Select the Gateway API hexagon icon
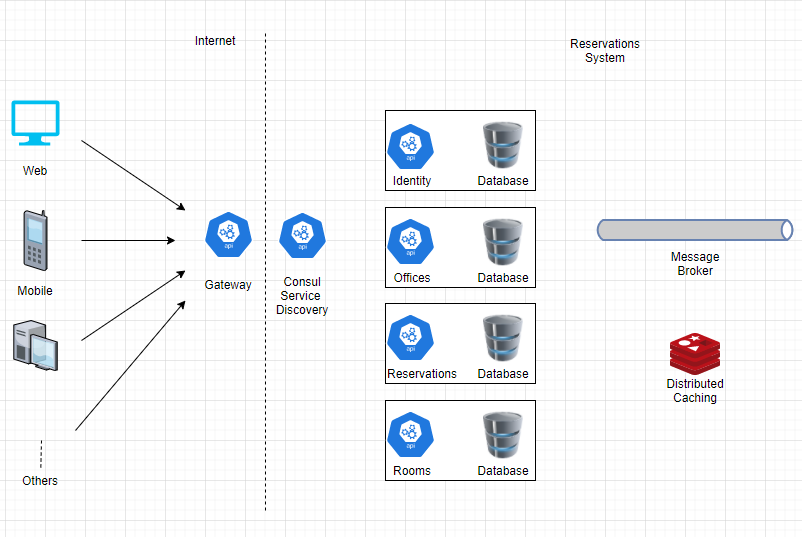Screen dimensions: 802x537 coord(228,235)
